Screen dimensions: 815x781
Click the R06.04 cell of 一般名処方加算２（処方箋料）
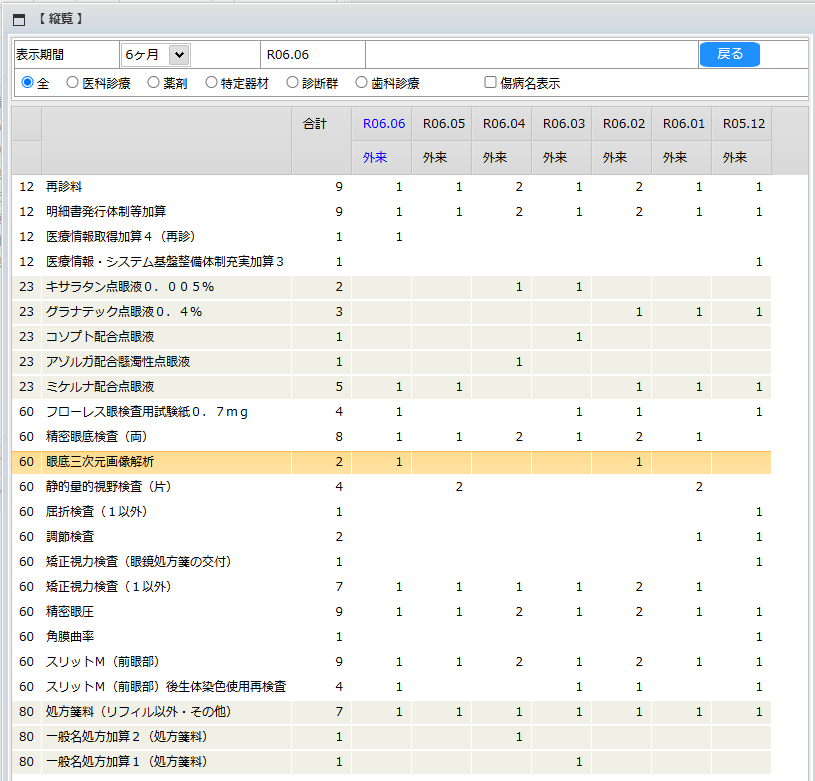[x=502, y=737]
